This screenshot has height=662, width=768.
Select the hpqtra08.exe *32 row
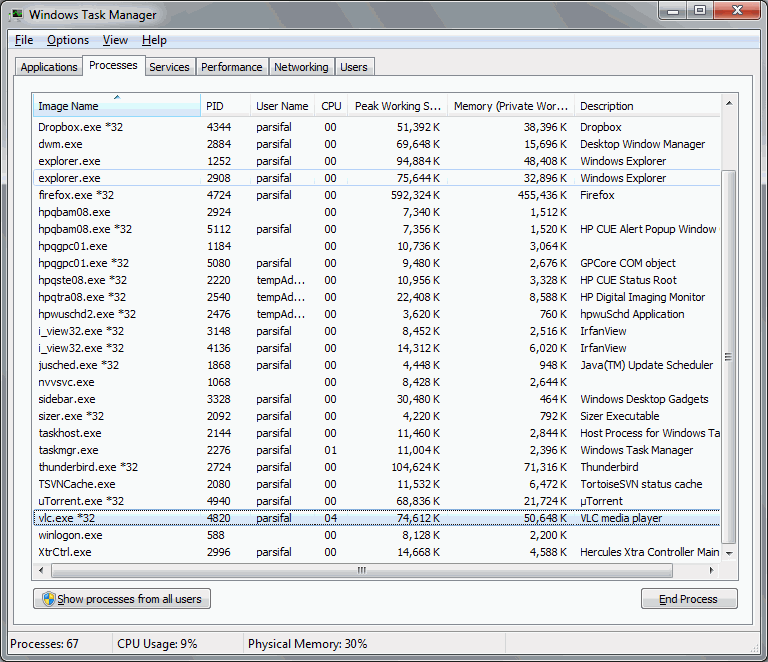click(x=377, y=297)
